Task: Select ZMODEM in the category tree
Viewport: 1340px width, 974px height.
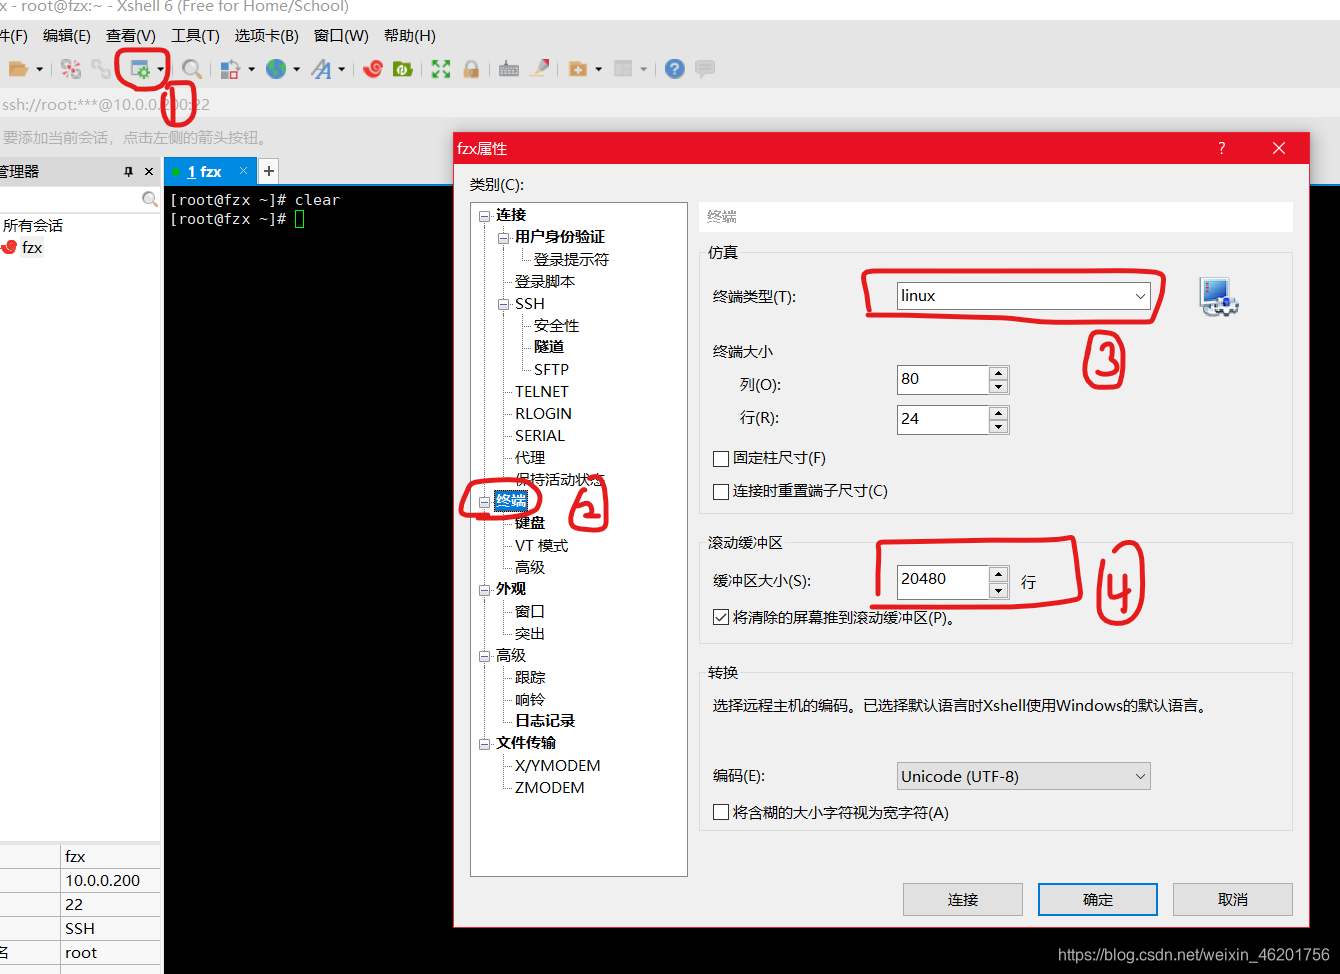Action: (549, 788)
